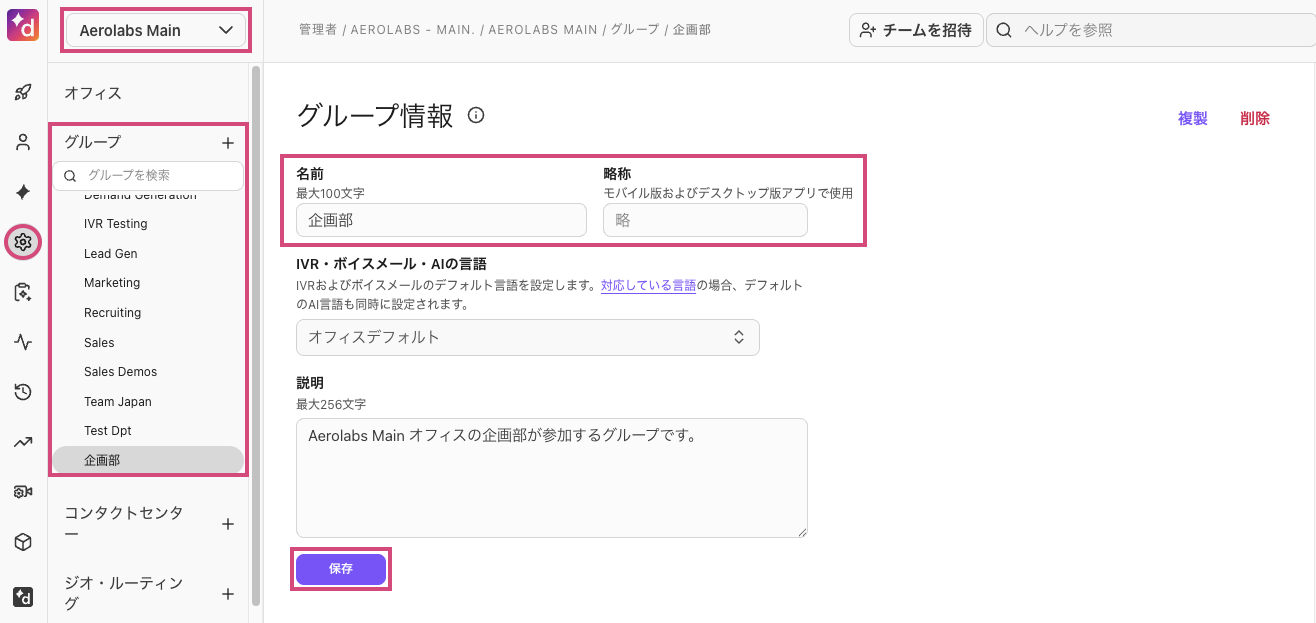Screen dimensions: 1316x623
Task: Add a new group with plus icon
Action: pyautogui.click(x=227, y=143)
